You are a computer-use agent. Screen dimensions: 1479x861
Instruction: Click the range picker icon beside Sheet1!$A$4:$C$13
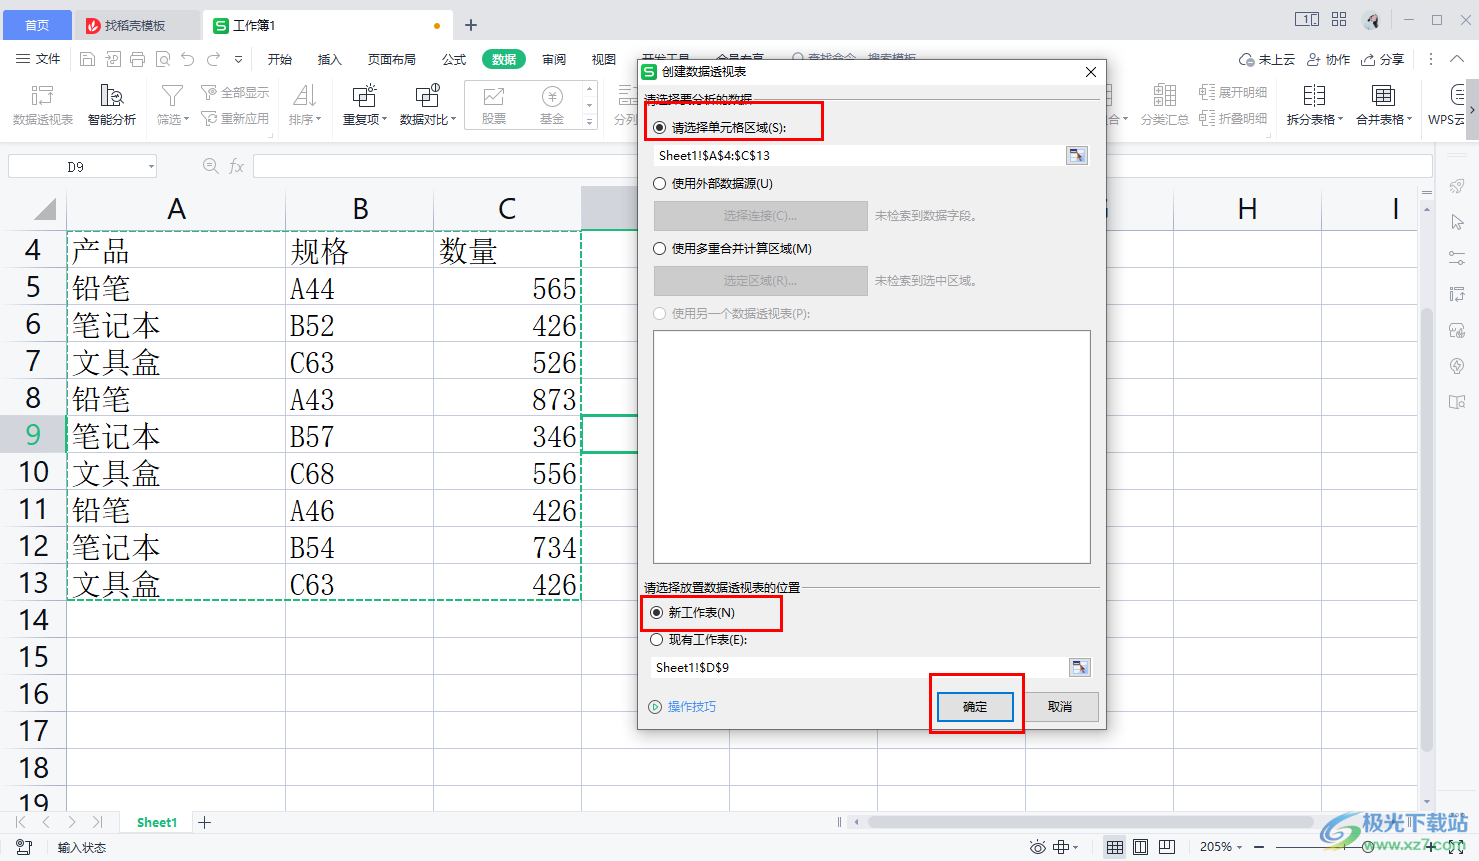point(1077,155)
